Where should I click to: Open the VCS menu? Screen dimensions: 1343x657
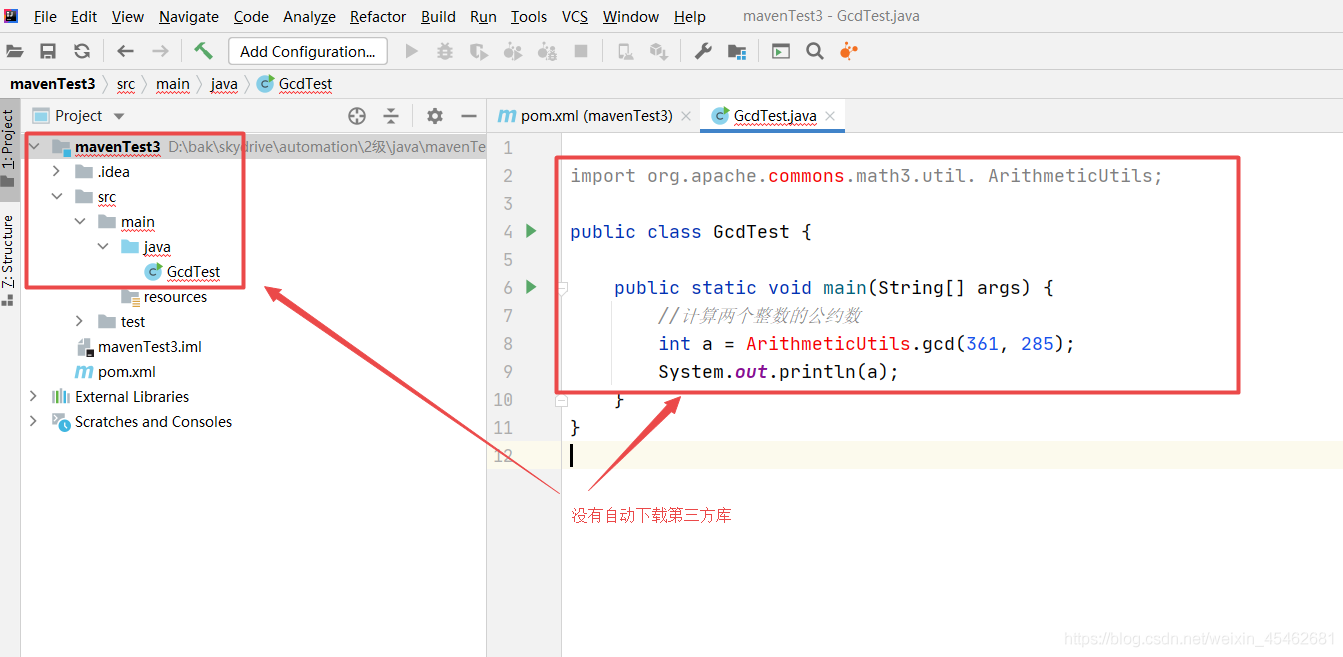click(x=575, y=17)
